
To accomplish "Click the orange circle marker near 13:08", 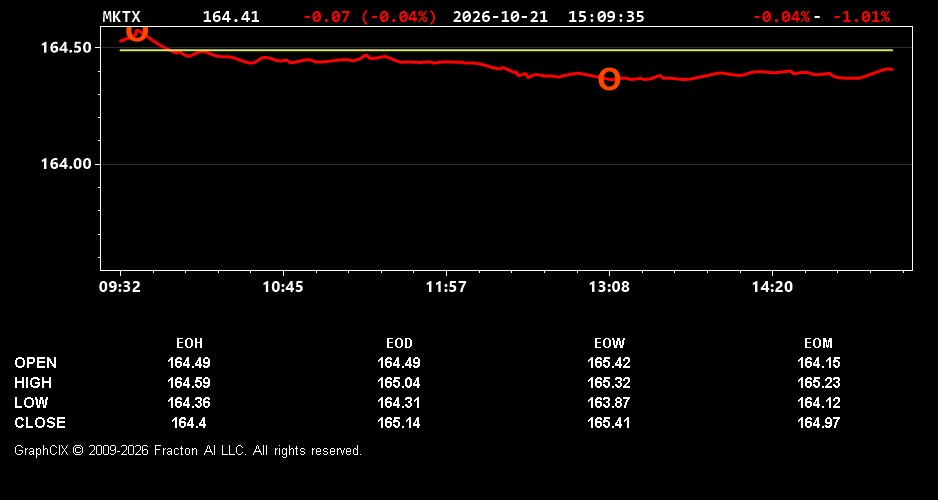I will click(609, 79).
